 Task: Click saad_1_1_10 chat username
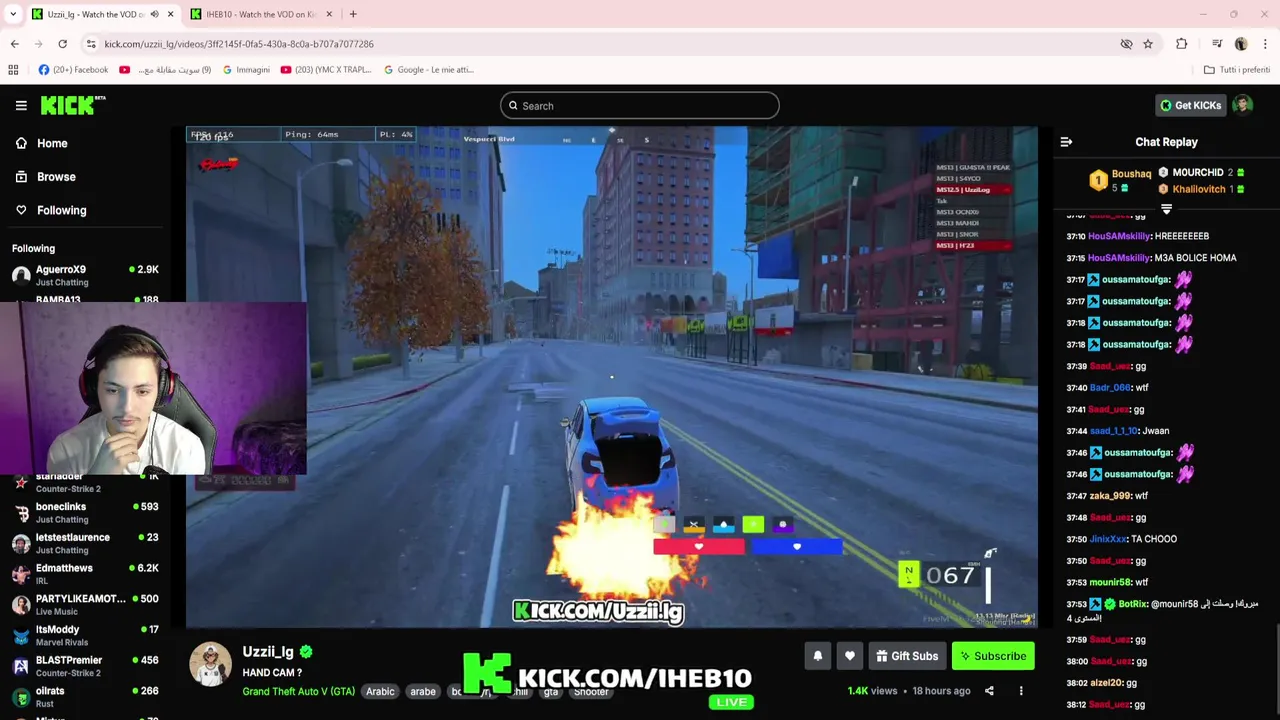(1114, 431)
